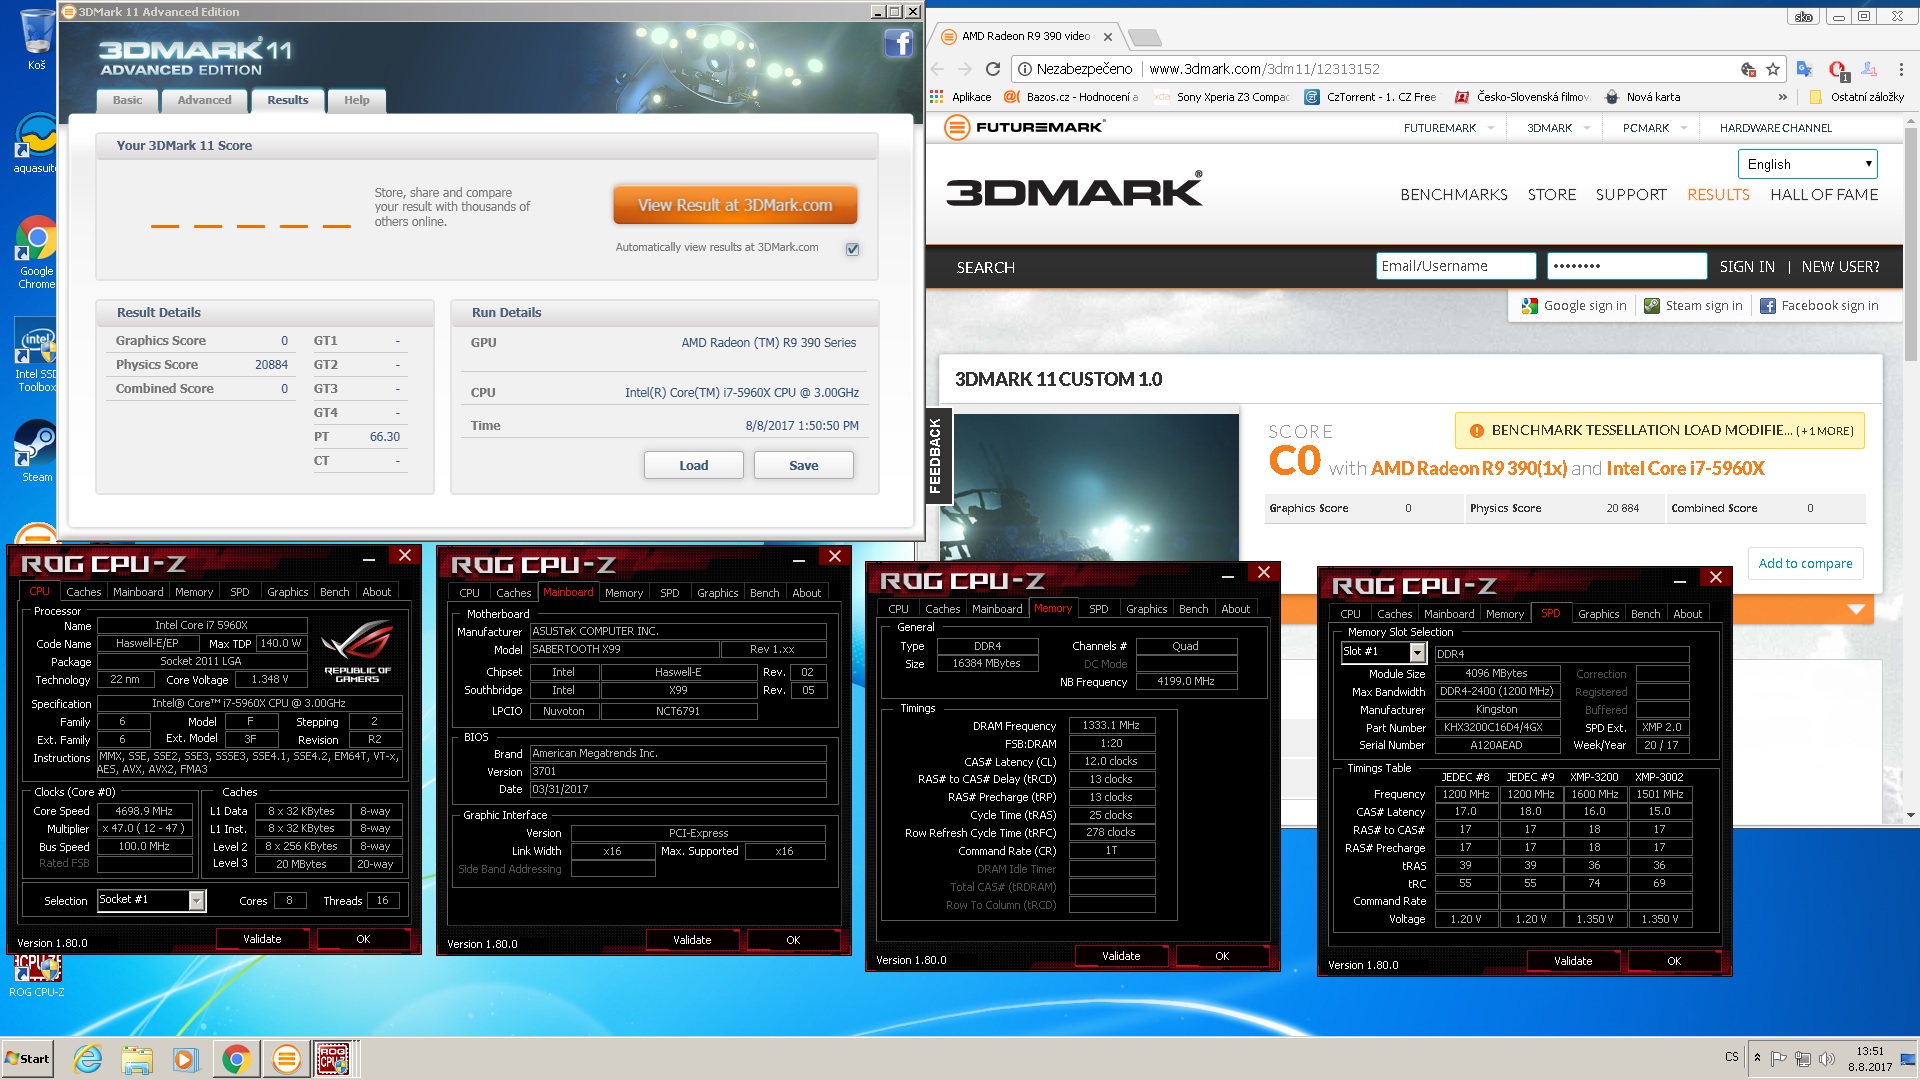Open the Intel SSD Toolbox desktop shortcut

(36, 356)
